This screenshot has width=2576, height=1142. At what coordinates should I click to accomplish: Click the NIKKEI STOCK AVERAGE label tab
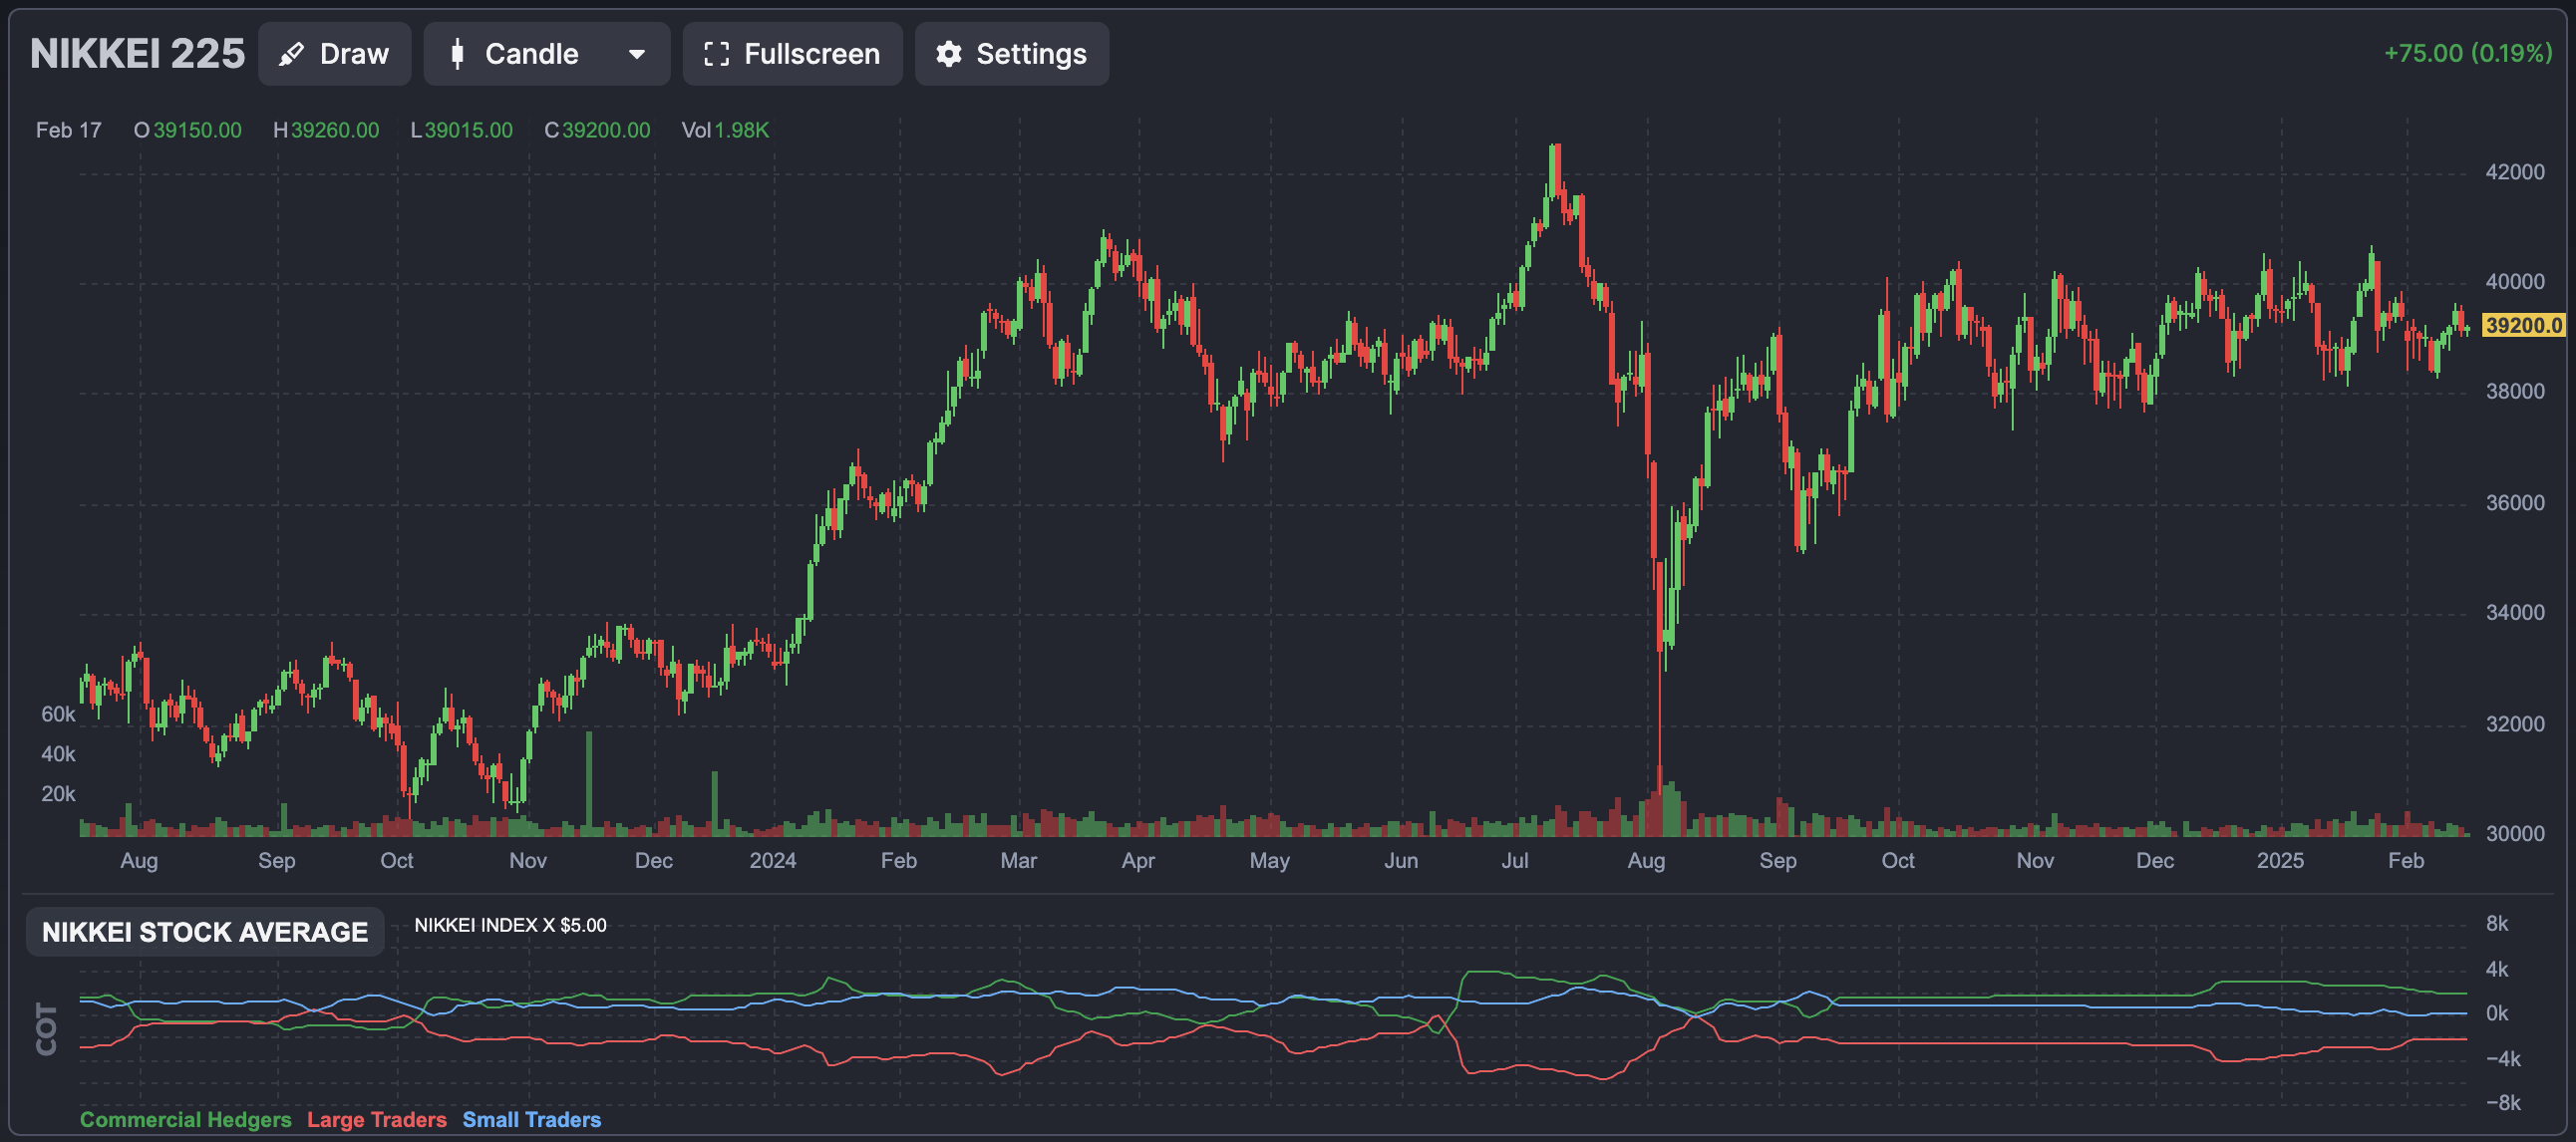pos(205,931)
